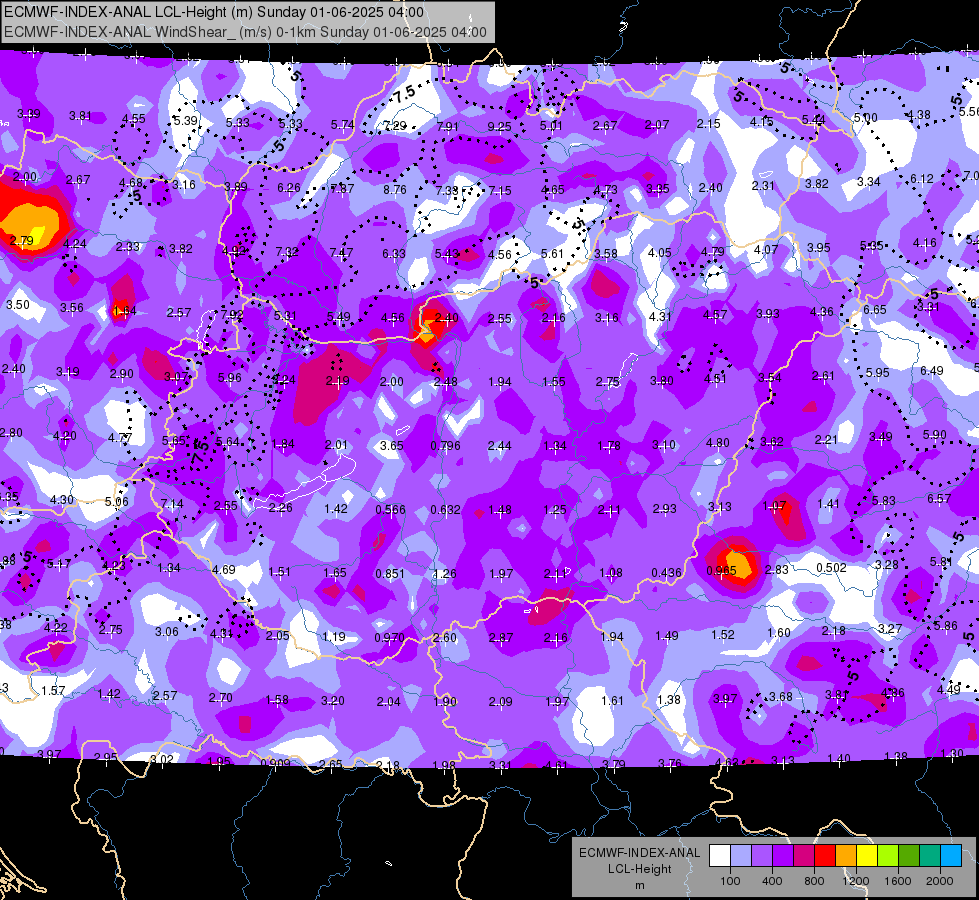
Task: Click legend label 'ECMWF-INDEX-ANAL'
Action: [x=639, y=853]
